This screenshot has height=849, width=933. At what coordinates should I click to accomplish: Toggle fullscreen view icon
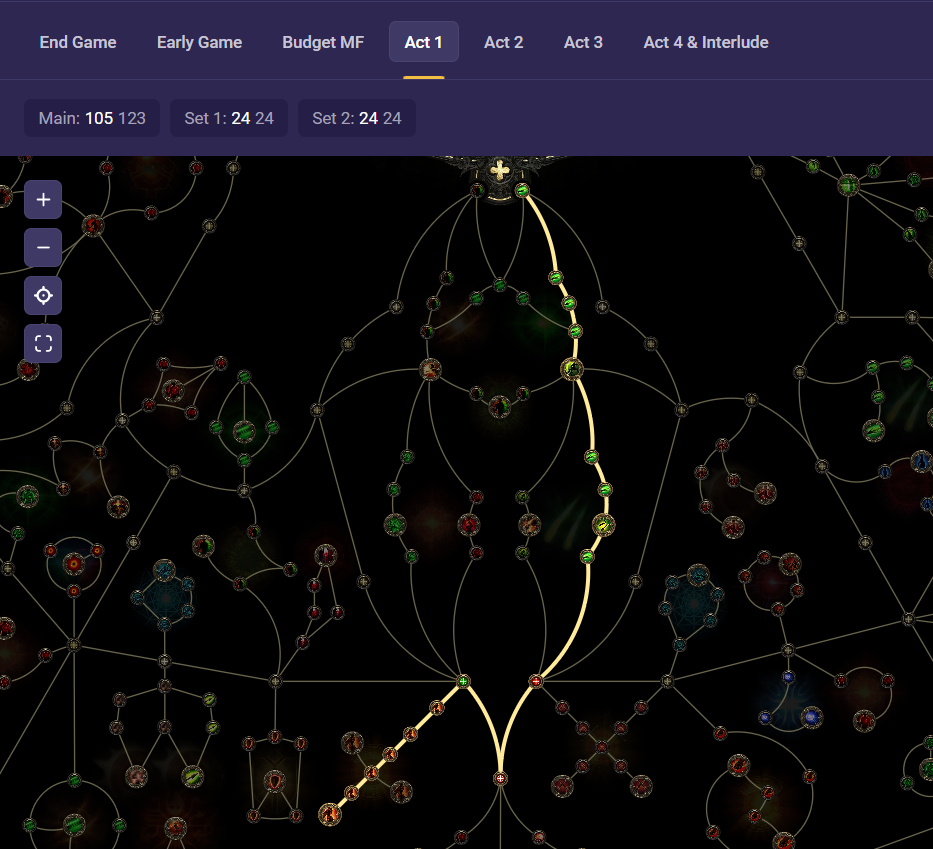[x=43, y=344]
